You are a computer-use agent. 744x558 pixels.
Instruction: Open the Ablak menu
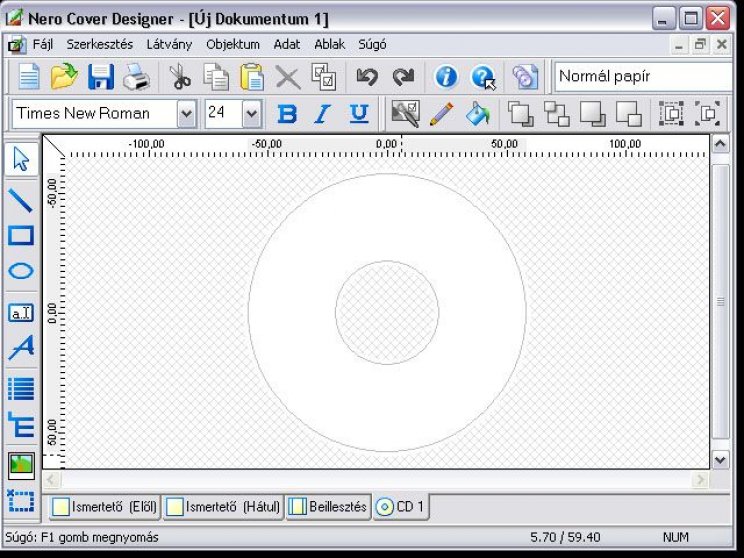pos(330,45)
